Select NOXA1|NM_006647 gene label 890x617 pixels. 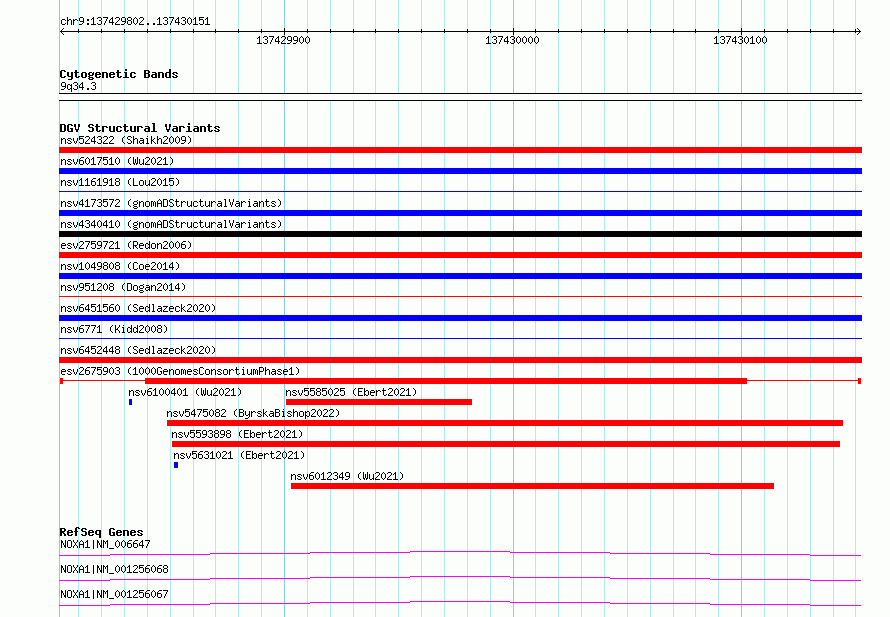click(x=105, y=544)
